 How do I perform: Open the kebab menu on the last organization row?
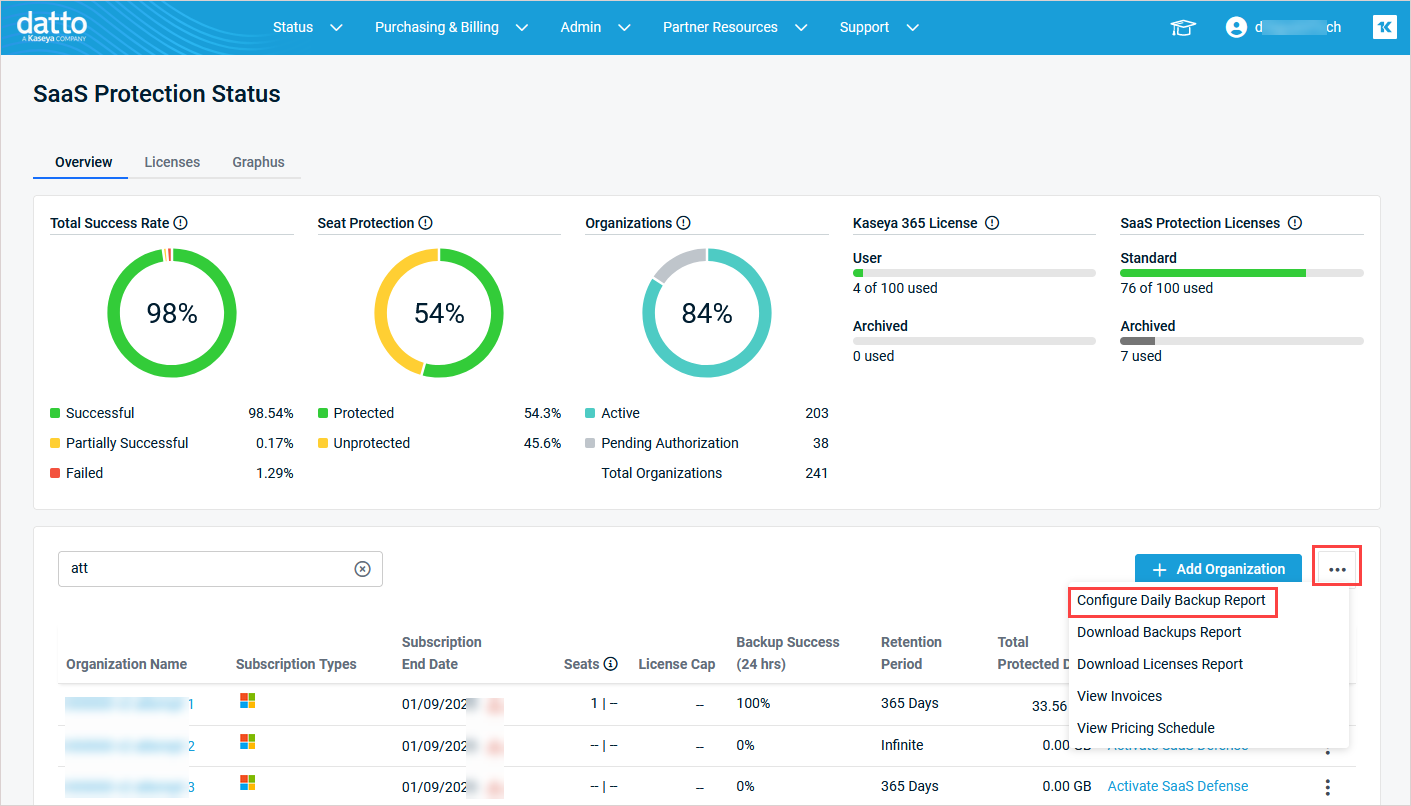coord(1327,787)
